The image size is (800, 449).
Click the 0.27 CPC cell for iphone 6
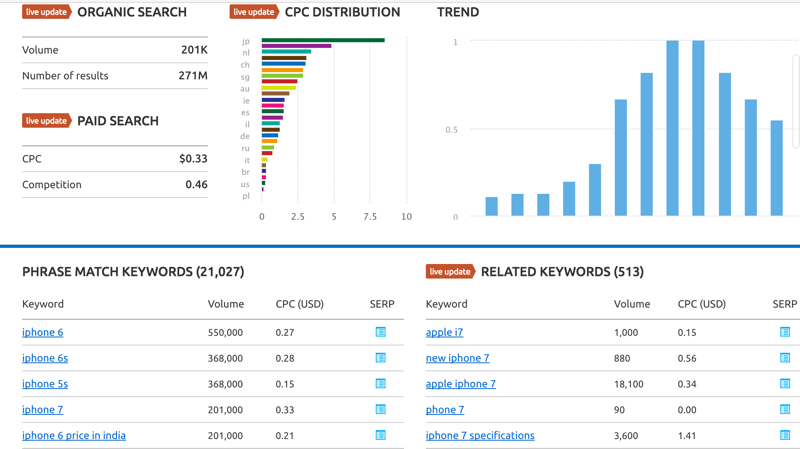(285, 333)
